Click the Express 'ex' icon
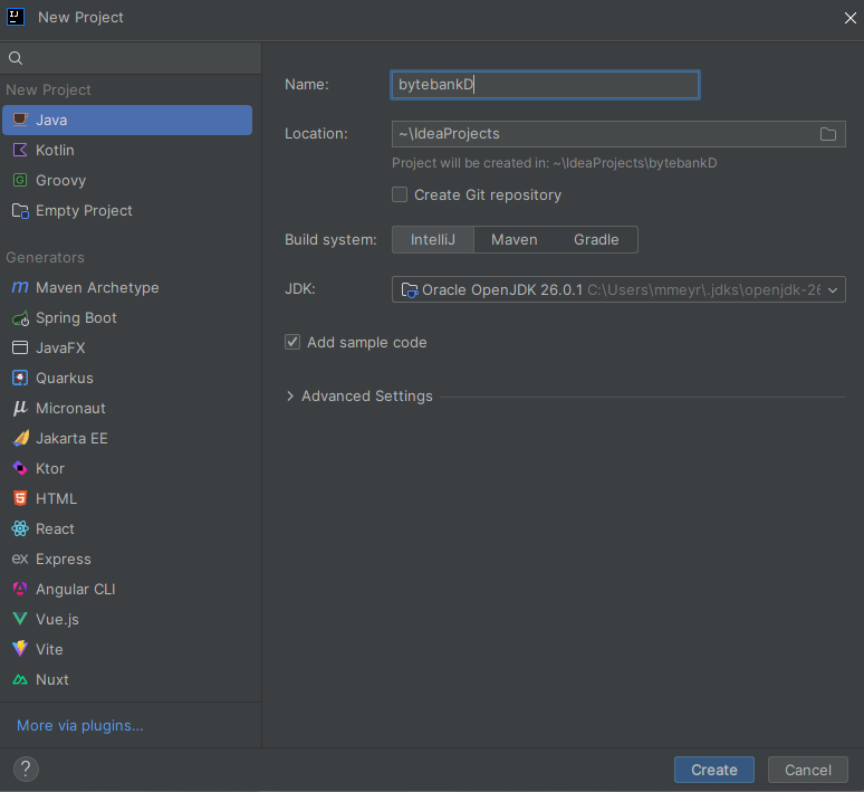This screenshot has height=792, width=864. [20, 559]
